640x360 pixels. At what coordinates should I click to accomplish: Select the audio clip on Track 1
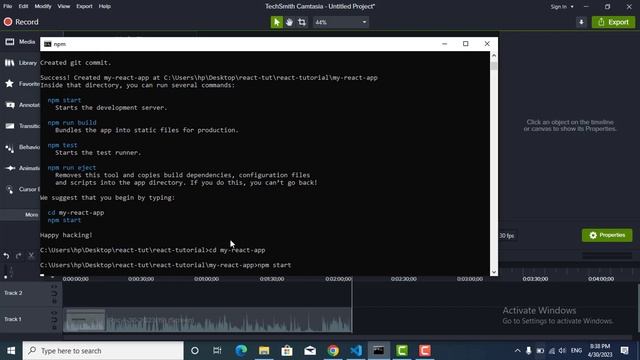(208, 320)
